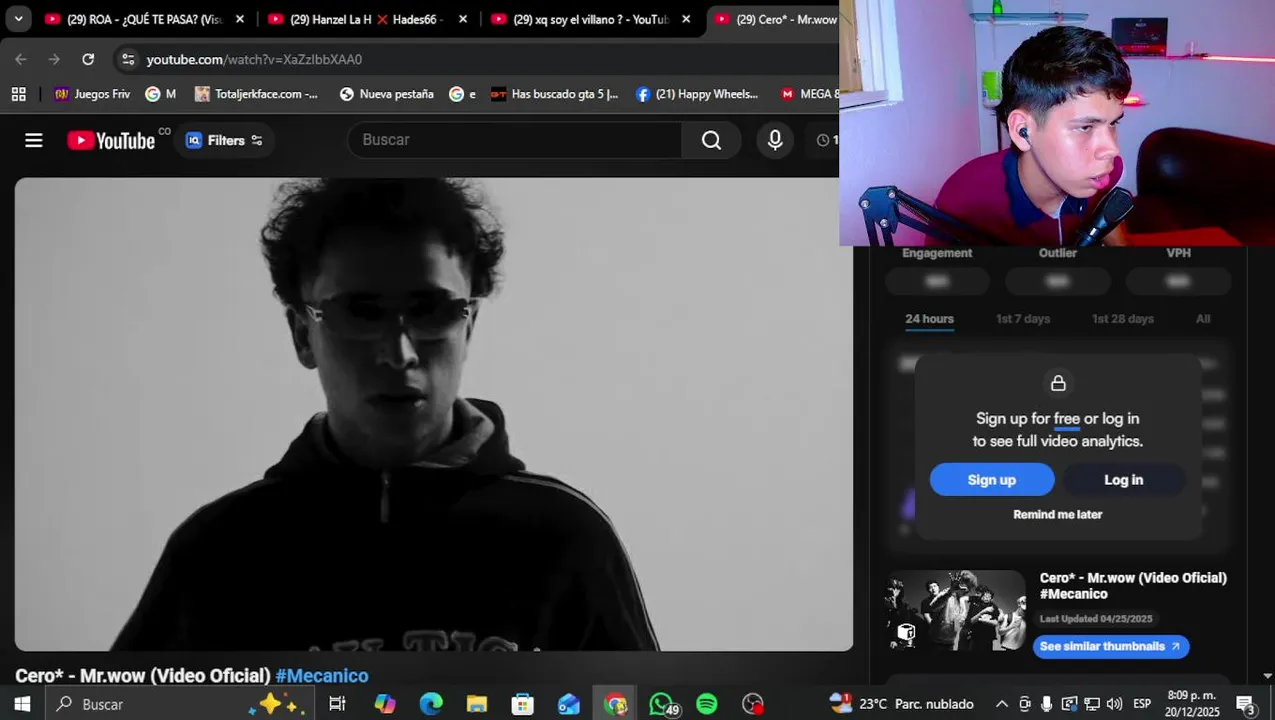Click the Outlier metric label

pos(1058,253)
